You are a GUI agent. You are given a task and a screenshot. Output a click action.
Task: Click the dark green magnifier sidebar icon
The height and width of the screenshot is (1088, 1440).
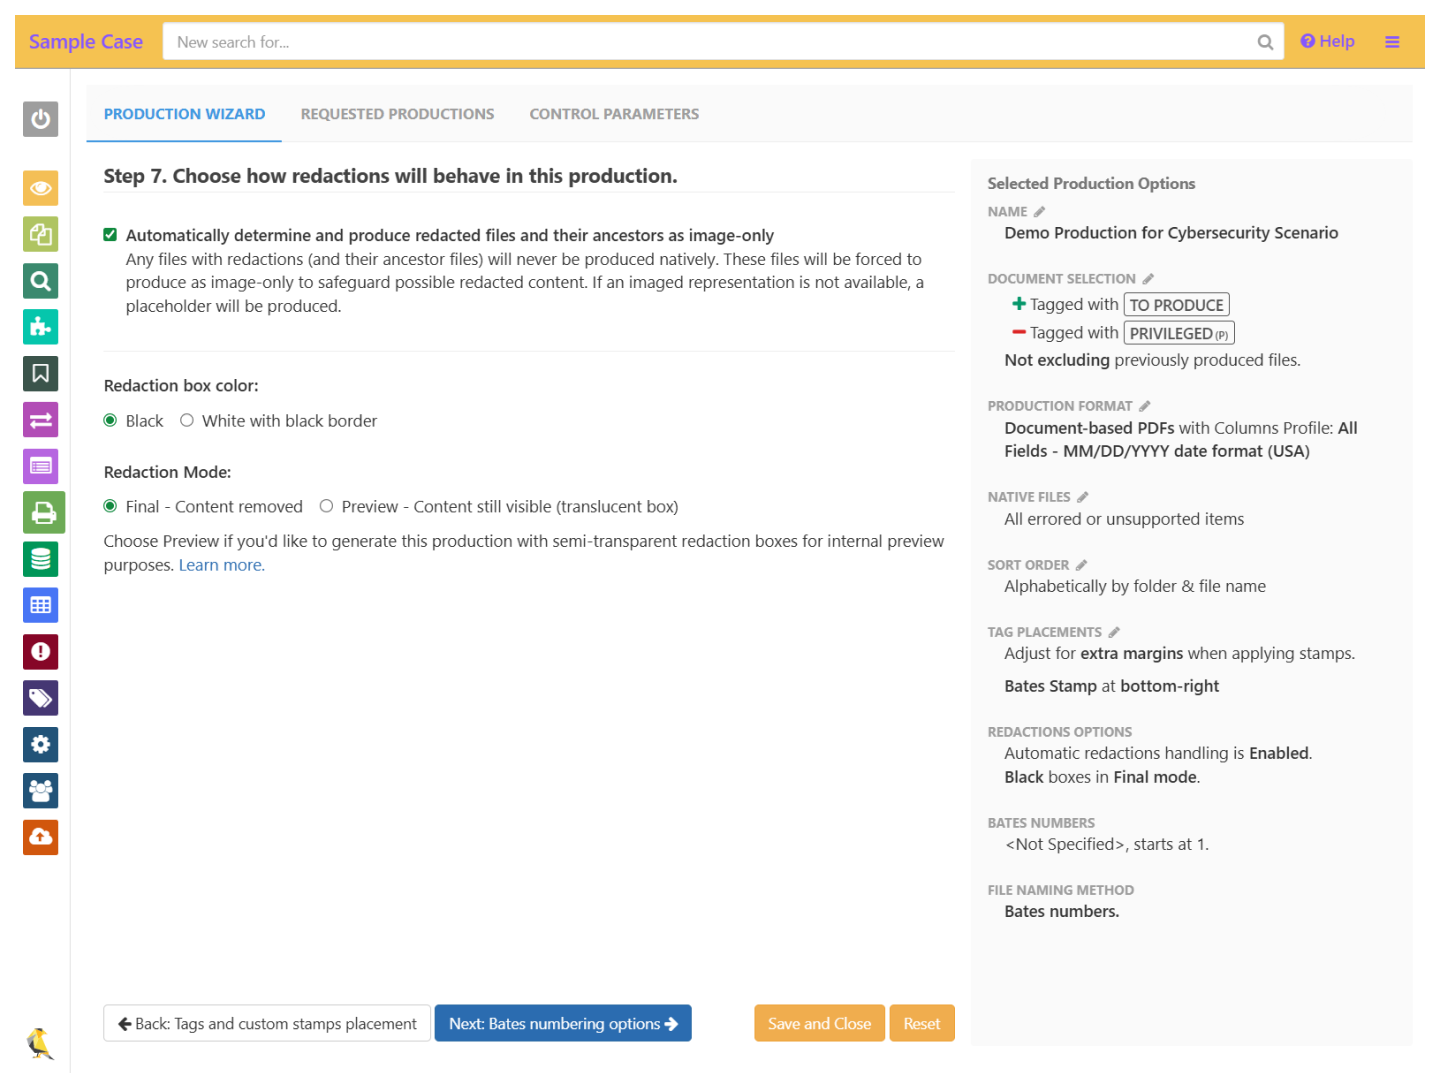[40, 281]
